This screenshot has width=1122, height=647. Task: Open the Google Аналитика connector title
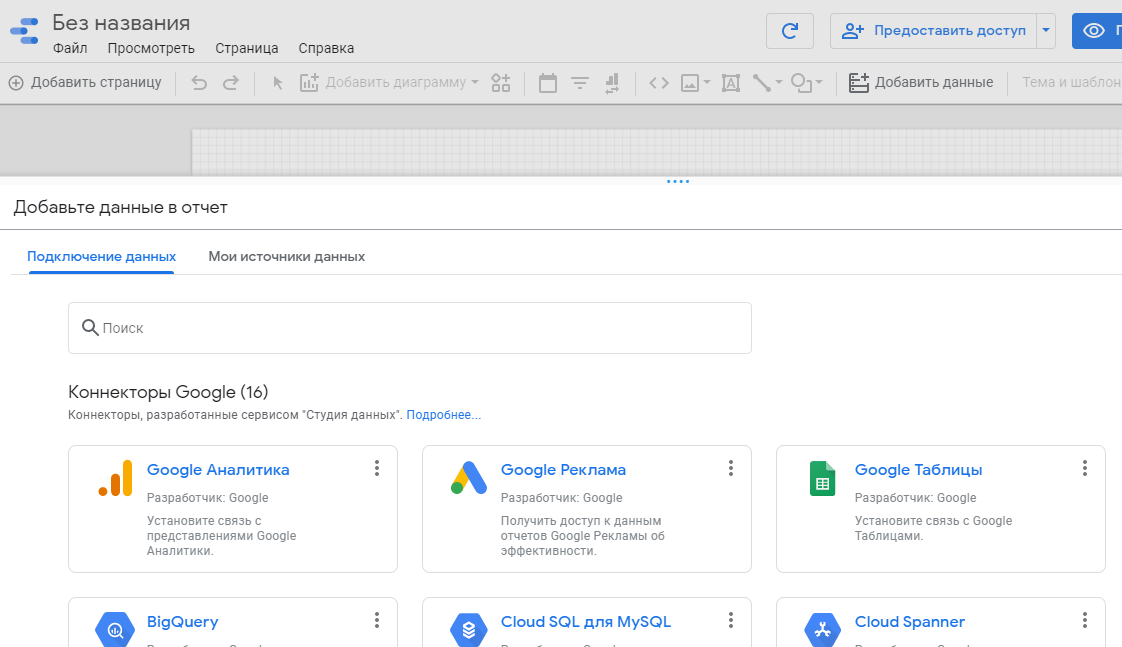[218, 470]
